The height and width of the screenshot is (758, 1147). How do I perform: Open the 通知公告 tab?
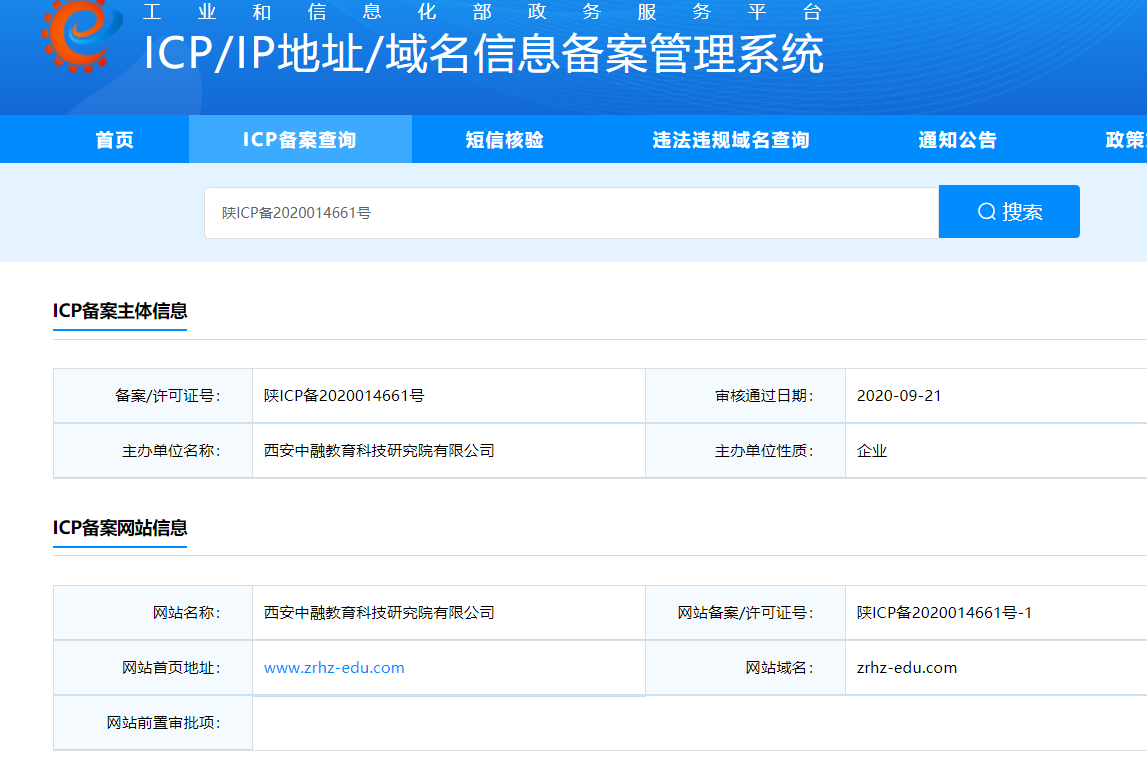[957, 140]
